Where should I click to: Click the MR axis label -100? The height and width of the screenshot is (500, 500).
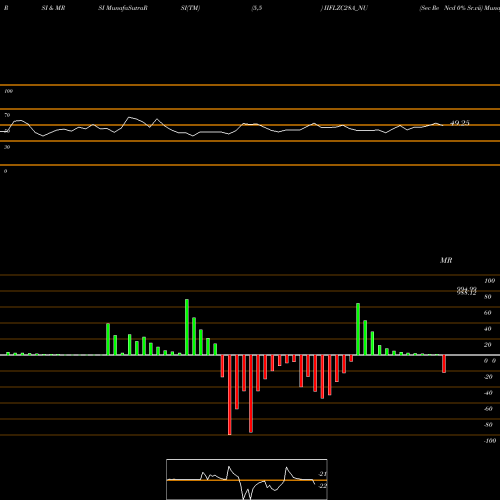(x=490, y=441)
